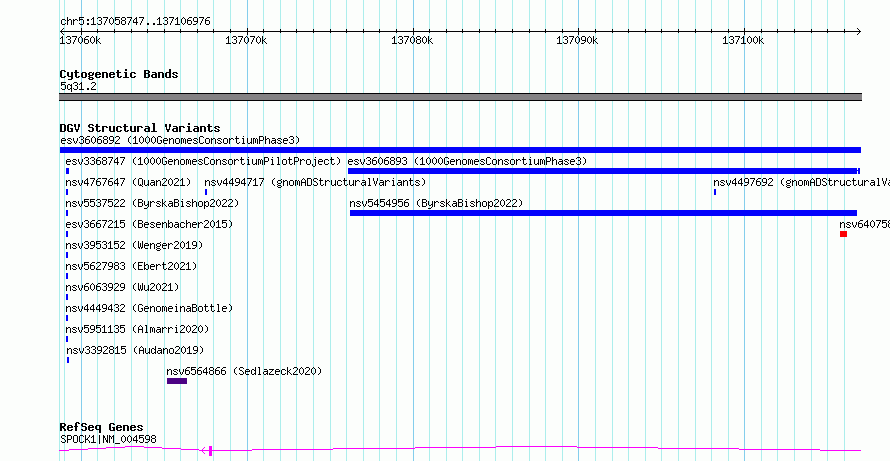Select the esv3606892 (1000GenomesConsortiumPhase3) label
890x461 pixels.
pos(180,140)
